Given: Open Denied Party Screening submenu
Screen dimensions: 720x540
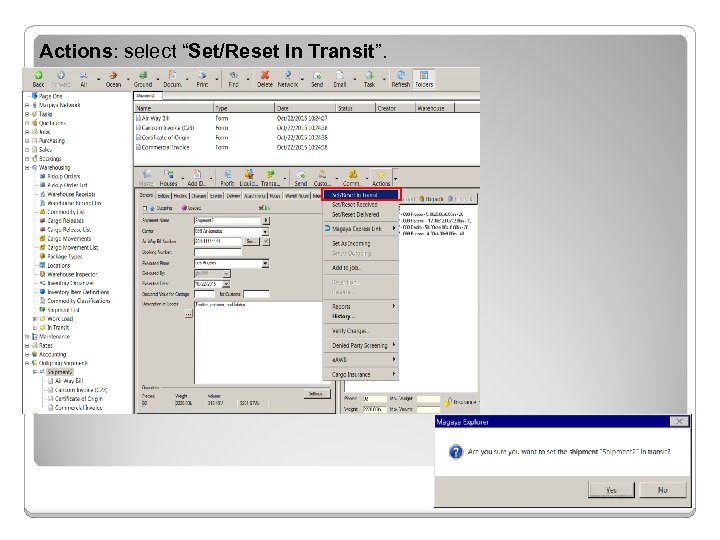Looking at the screenshot, I should tap(360, 345).
